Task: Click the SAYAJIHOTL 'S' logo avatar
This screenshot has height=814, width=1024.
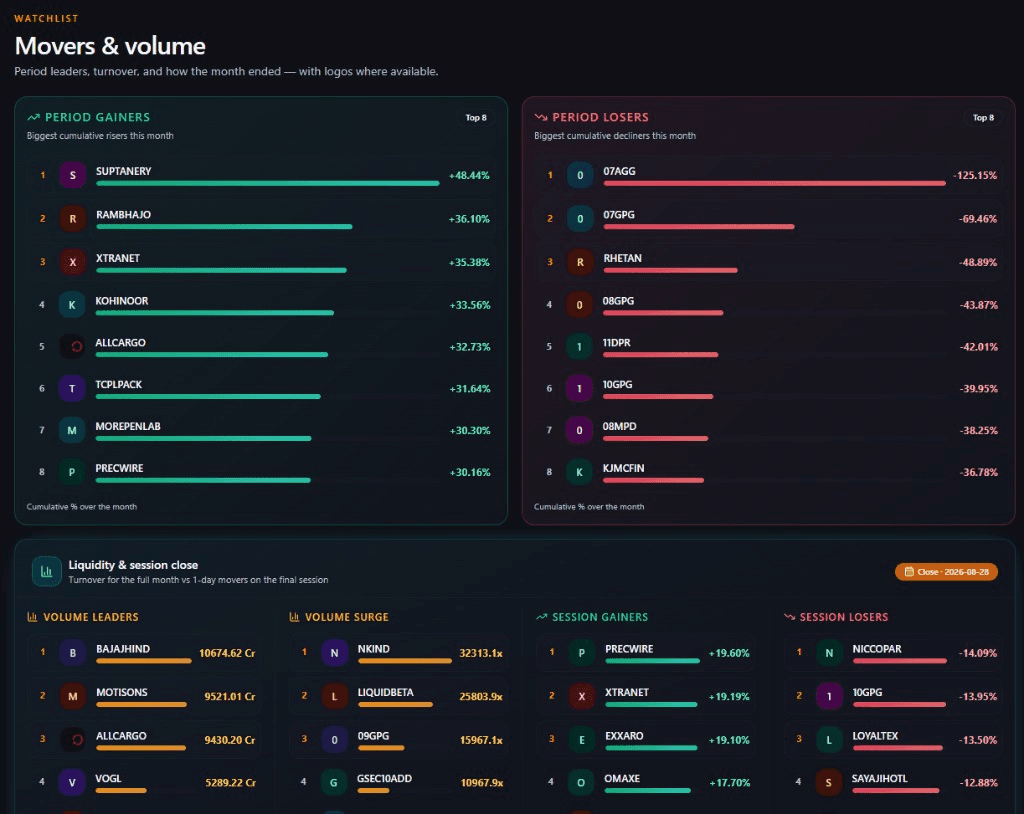Action: (829, 783)
